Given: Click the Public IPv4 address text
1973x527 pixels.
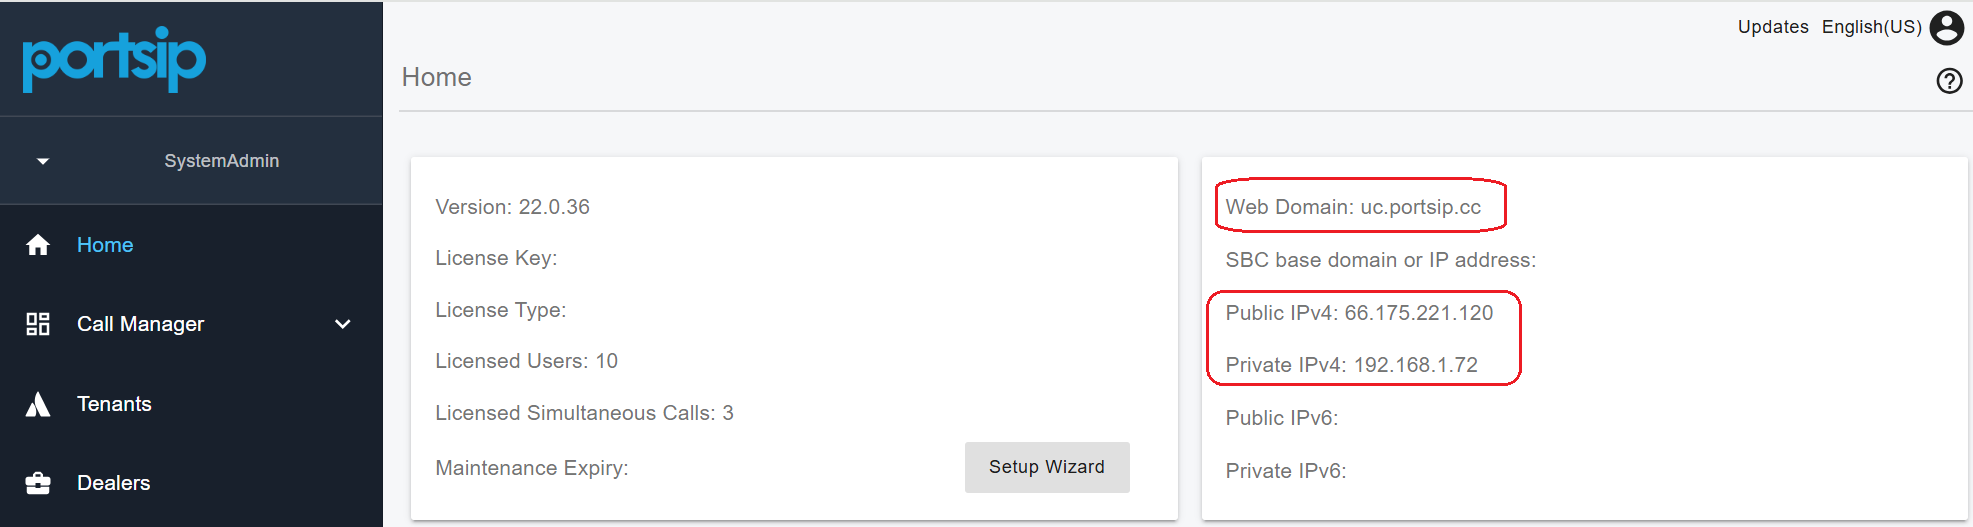Looking at the screenshot, I should pos(1358,313).
